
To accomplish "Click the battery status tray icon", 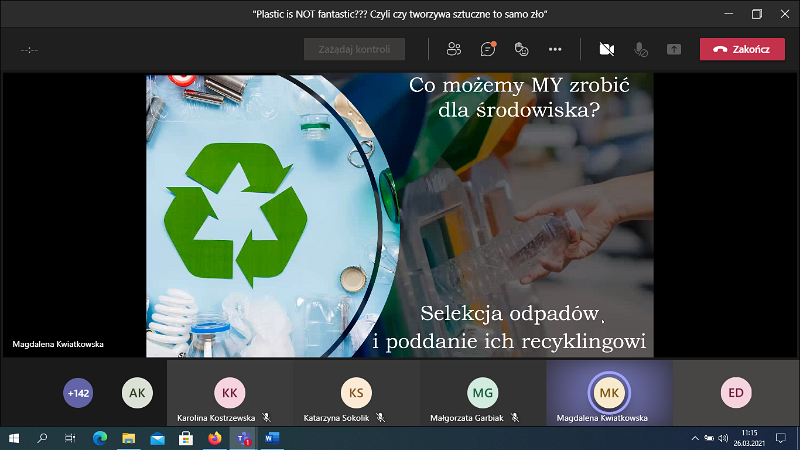I will [709, 438].
